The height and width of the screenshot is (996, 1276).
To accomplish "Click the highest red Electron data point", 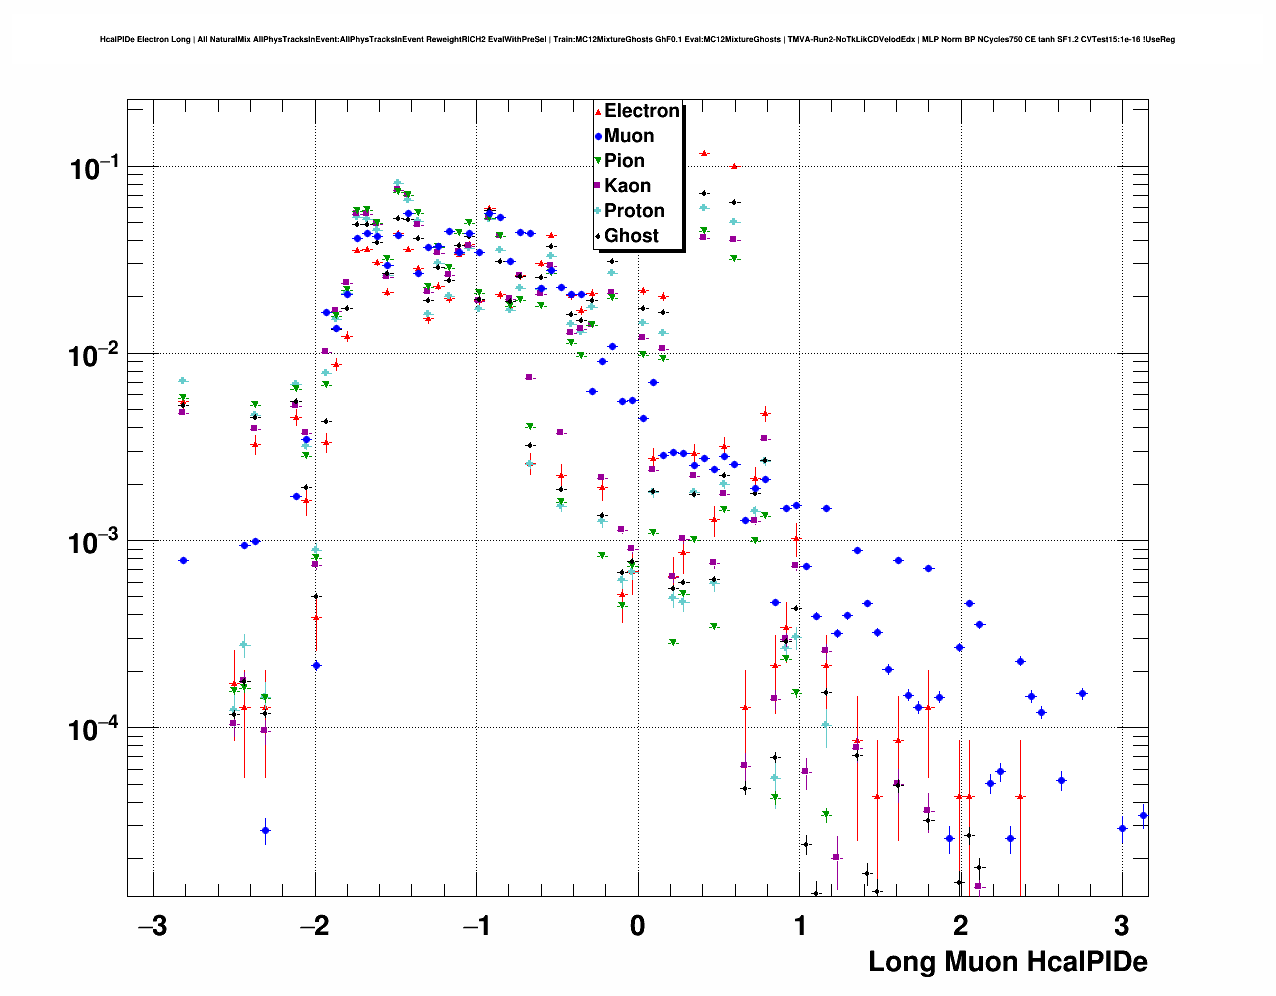I will [704, 153].
